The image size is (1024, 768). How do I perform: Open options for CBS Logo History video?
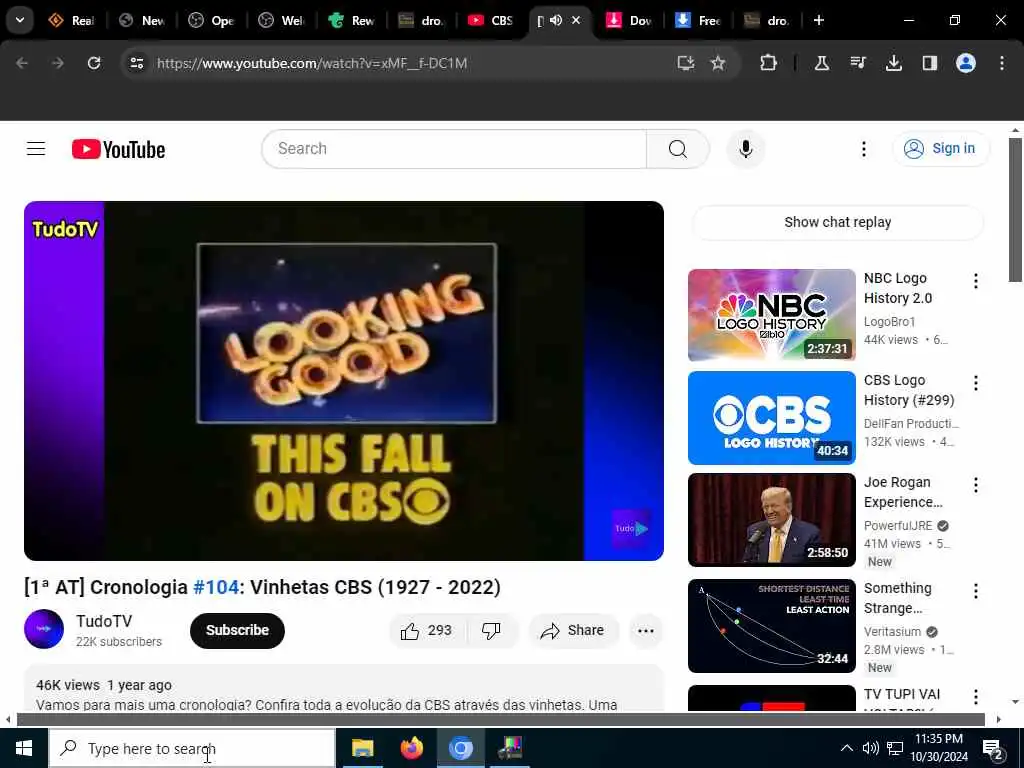(975, 383)
